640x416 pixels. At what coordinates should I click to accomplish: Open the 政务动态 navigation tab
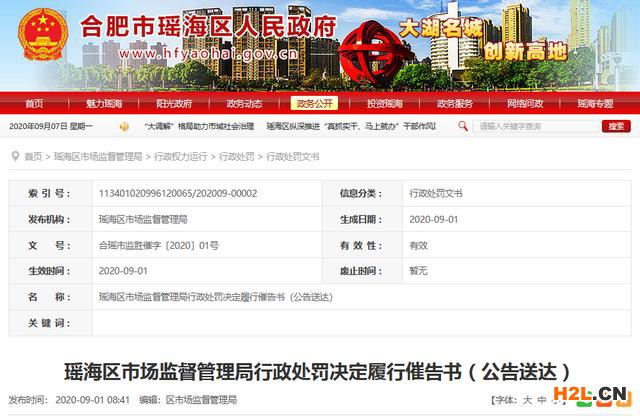[245, 103]
